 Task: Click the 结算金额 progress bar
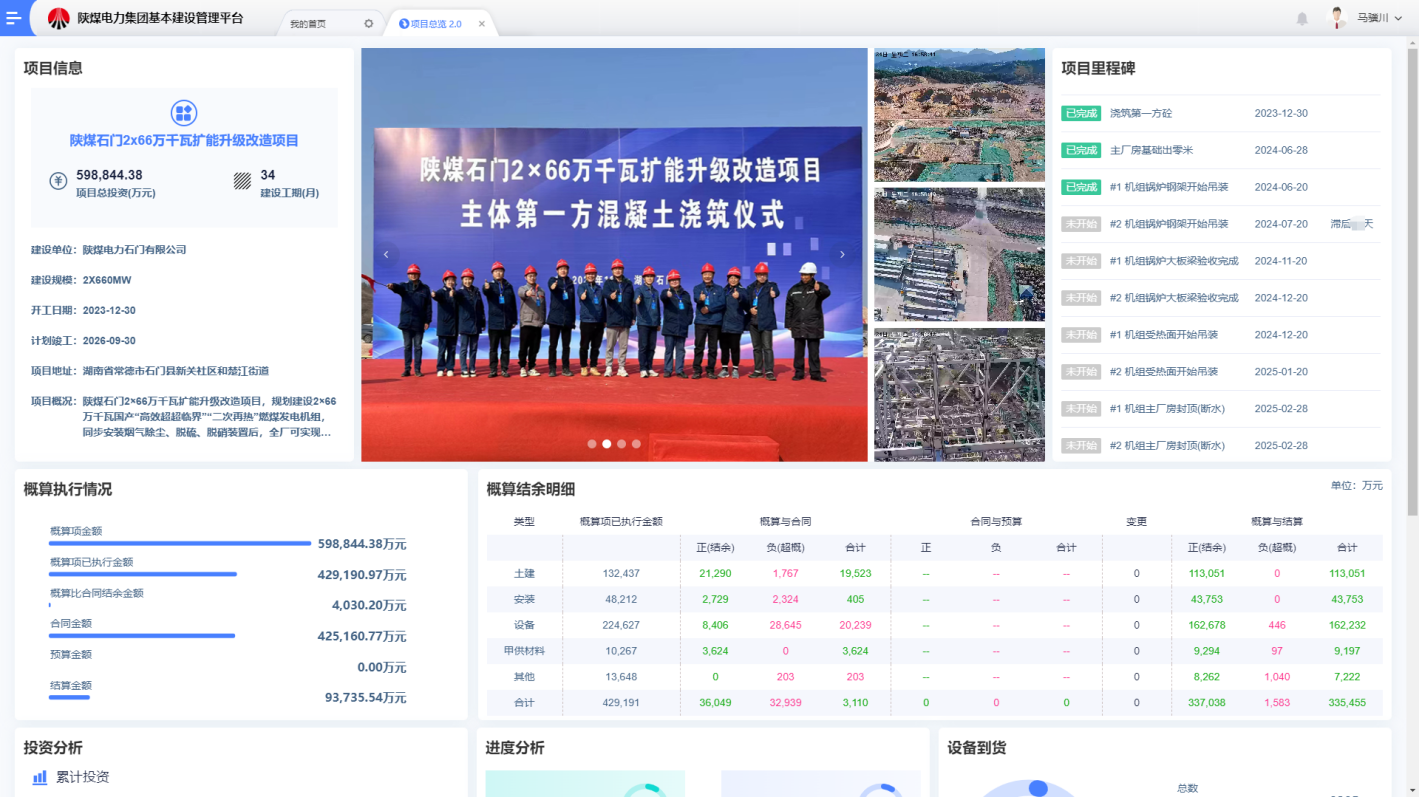click(69, 697)
